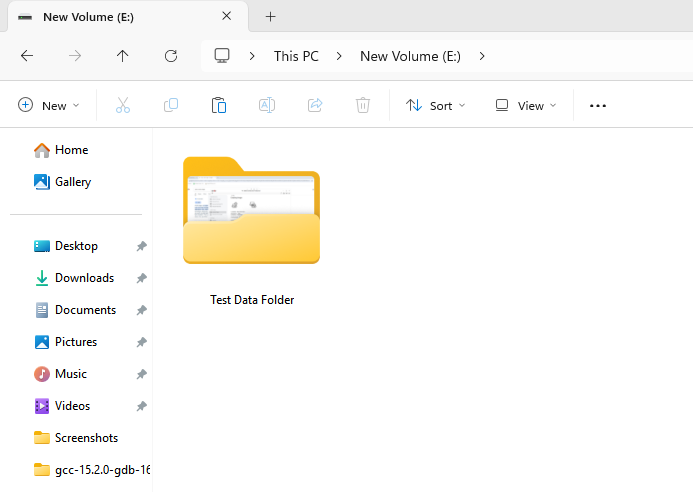This screenshot has height=492, width=693.
Task: Toggle the pin next to Downloads
Action: pyautogui.click(x=142, y=278)
